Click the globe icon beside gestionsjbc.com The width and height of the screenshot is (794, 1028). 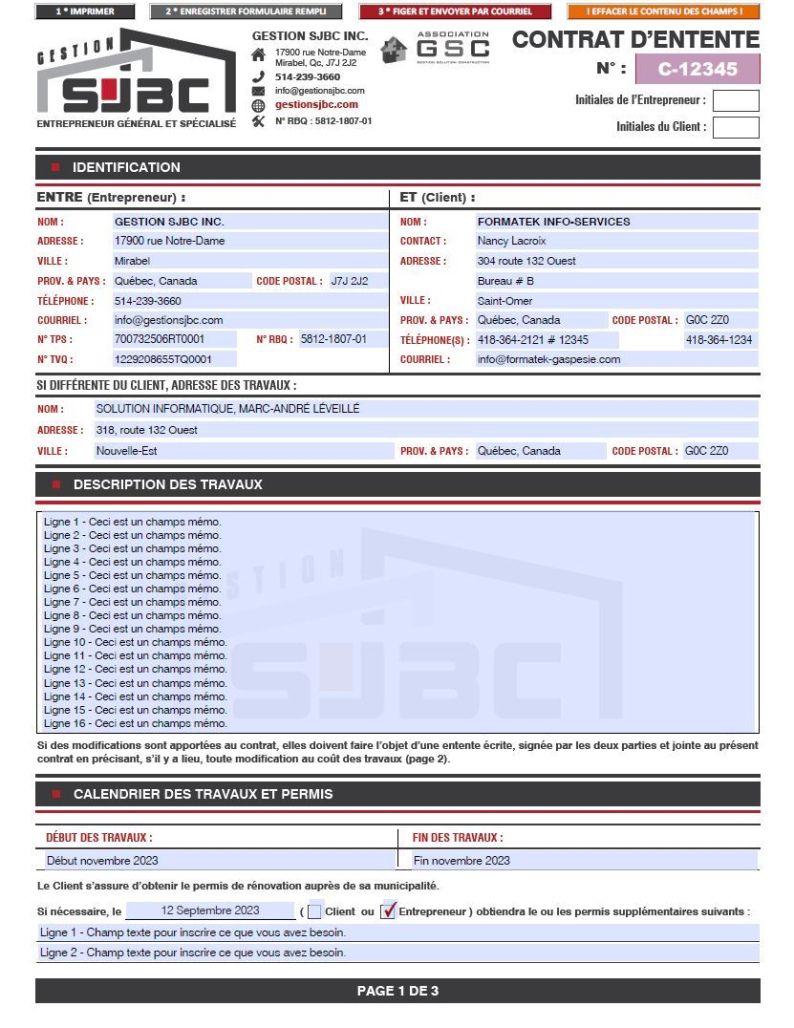(258, 105)
